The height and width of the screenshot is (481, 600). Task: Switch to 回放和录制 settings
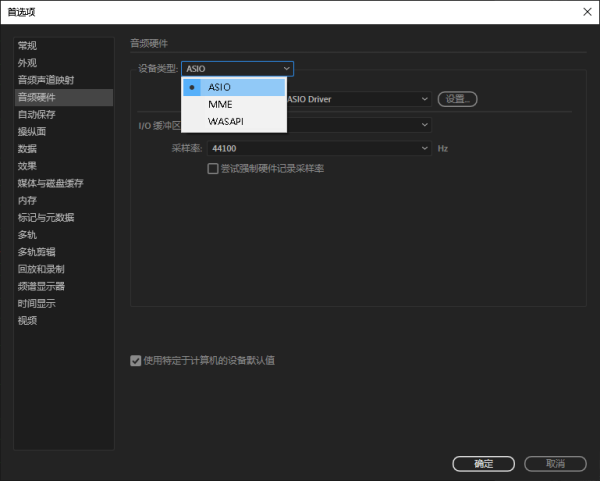pyautogui.click(x=41, y=269)
